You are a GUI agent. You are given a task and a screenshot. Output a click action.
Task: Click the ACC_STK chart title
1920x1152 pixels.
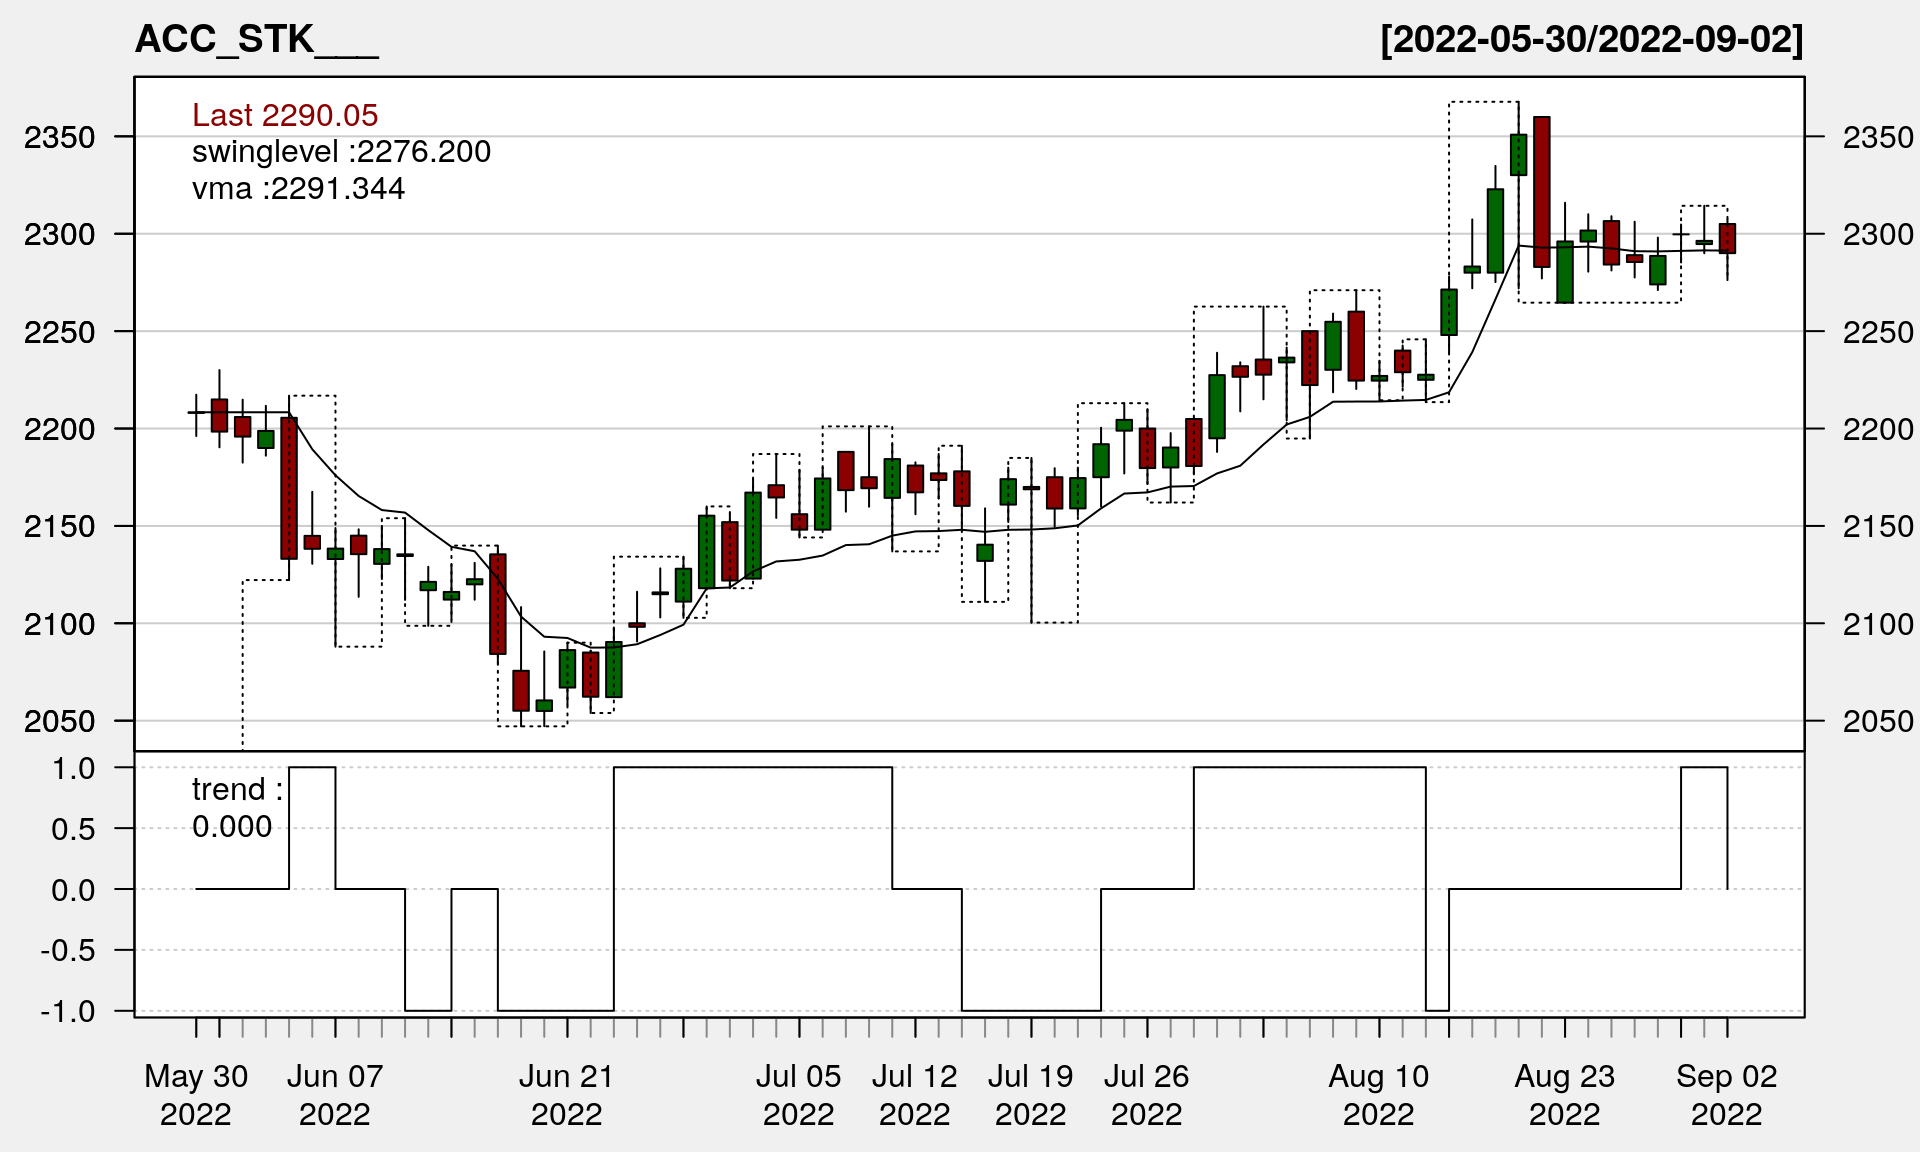click(x=256, y=39)
